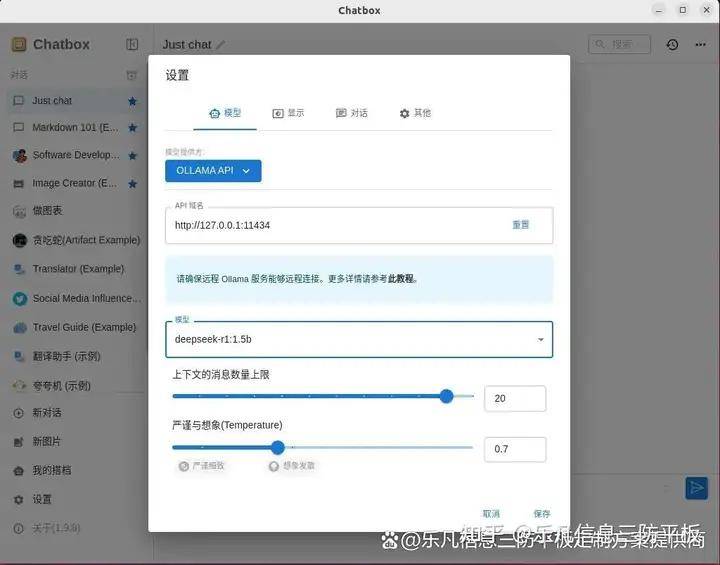Click the edit pencil beside Just chat title
This screenshot has width=720, height=565.
tap(221, 45)
